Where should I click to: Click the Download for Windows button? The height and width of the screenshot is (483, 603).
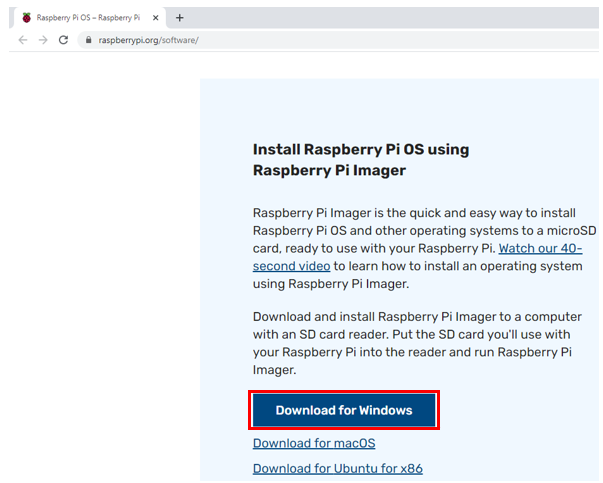click(344, 410)
